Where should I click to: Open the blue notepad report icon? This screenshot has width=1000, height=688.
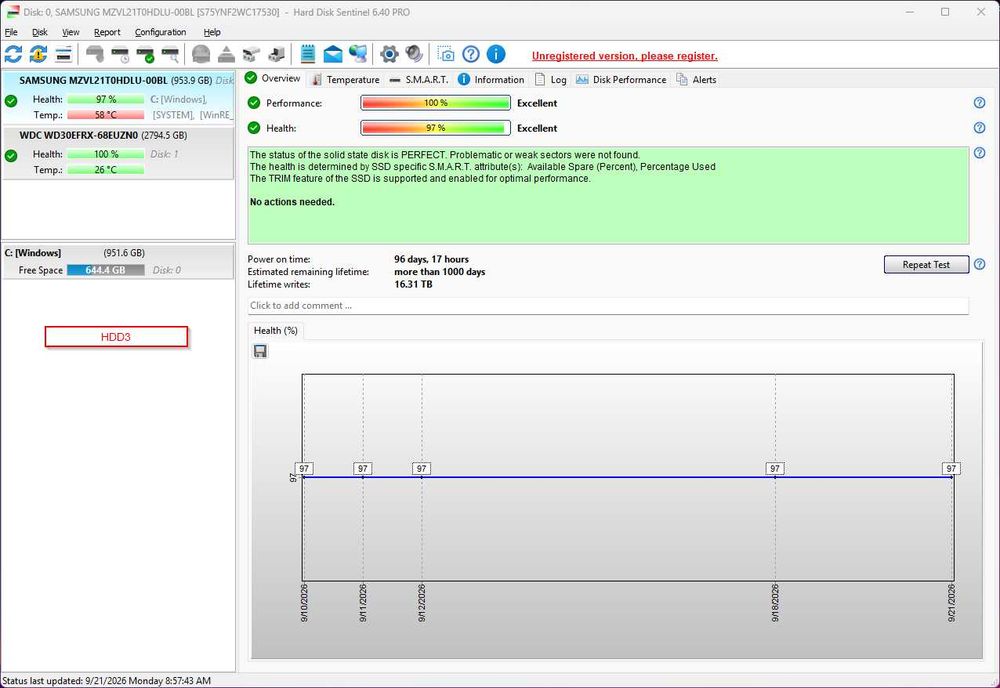[x=307, y=54]
